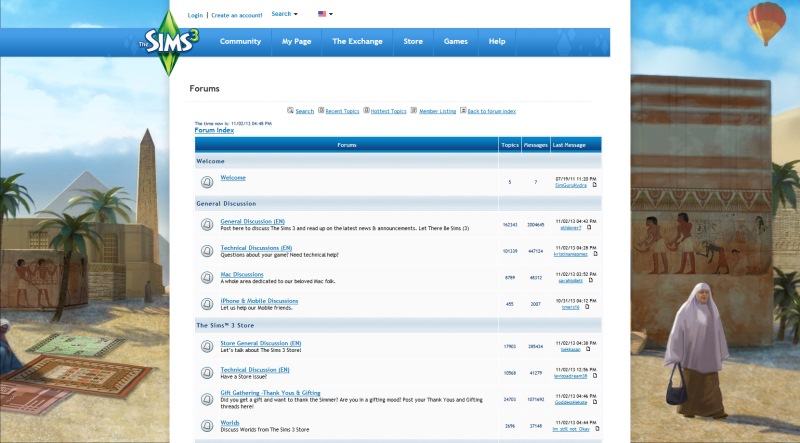Image resolution: width=800 pixels, height=443 pixels.
Task: Click the folder icon beside Store General Discussion
Action: point(207,347)
